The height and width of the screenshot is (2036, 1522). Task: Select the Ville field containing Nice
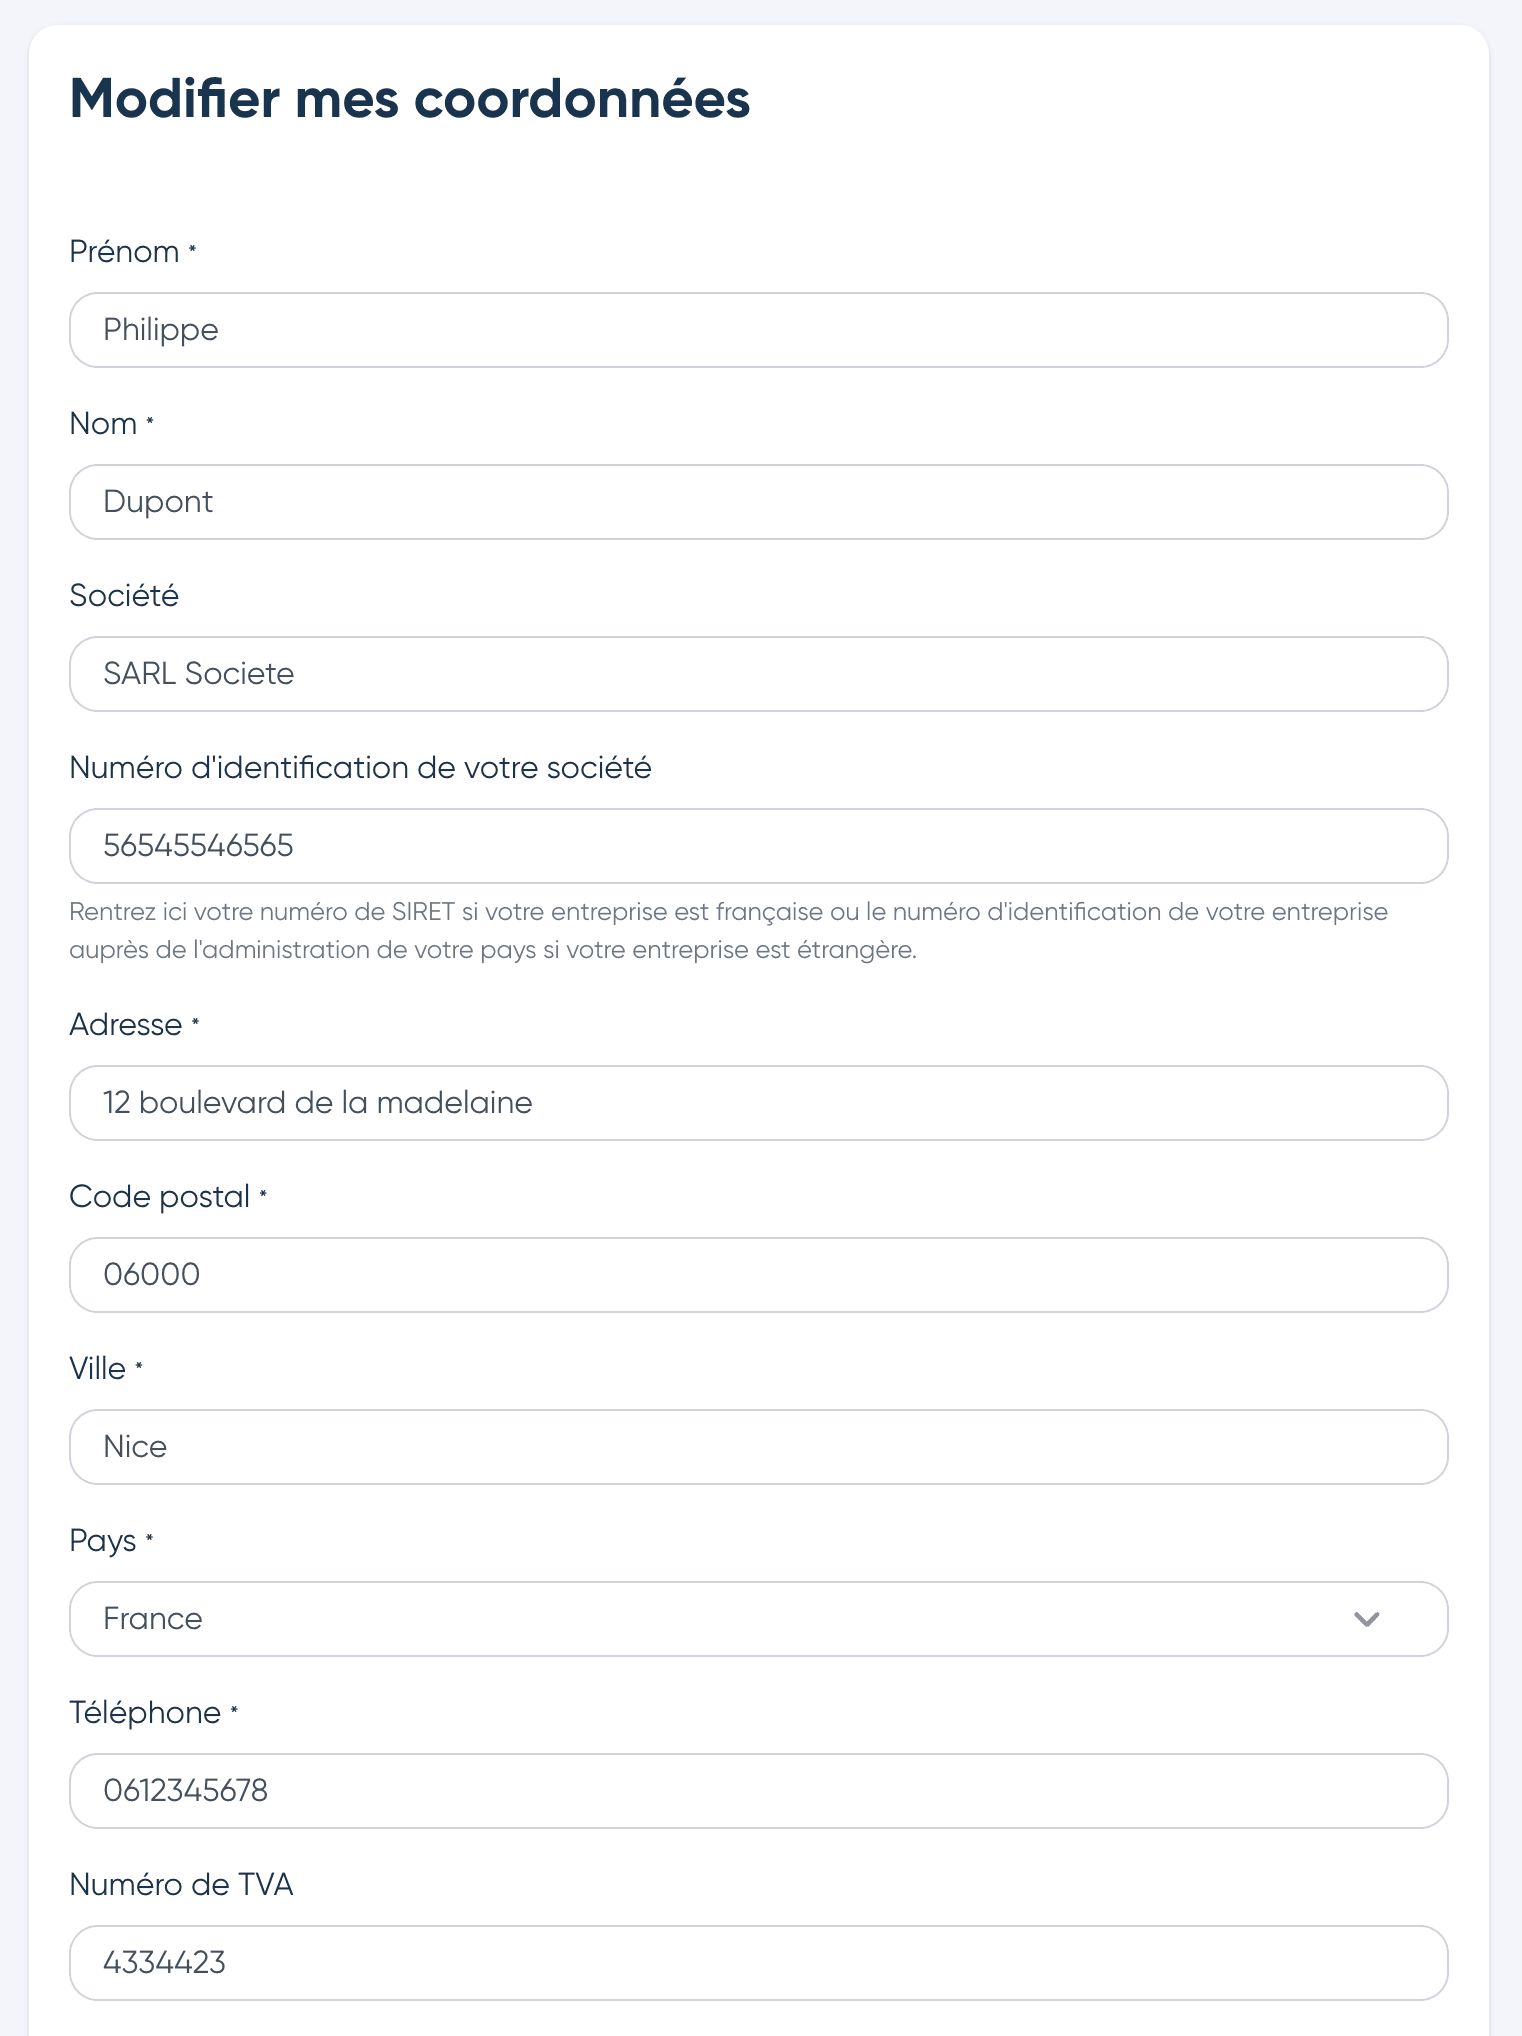click(758, 1447)
